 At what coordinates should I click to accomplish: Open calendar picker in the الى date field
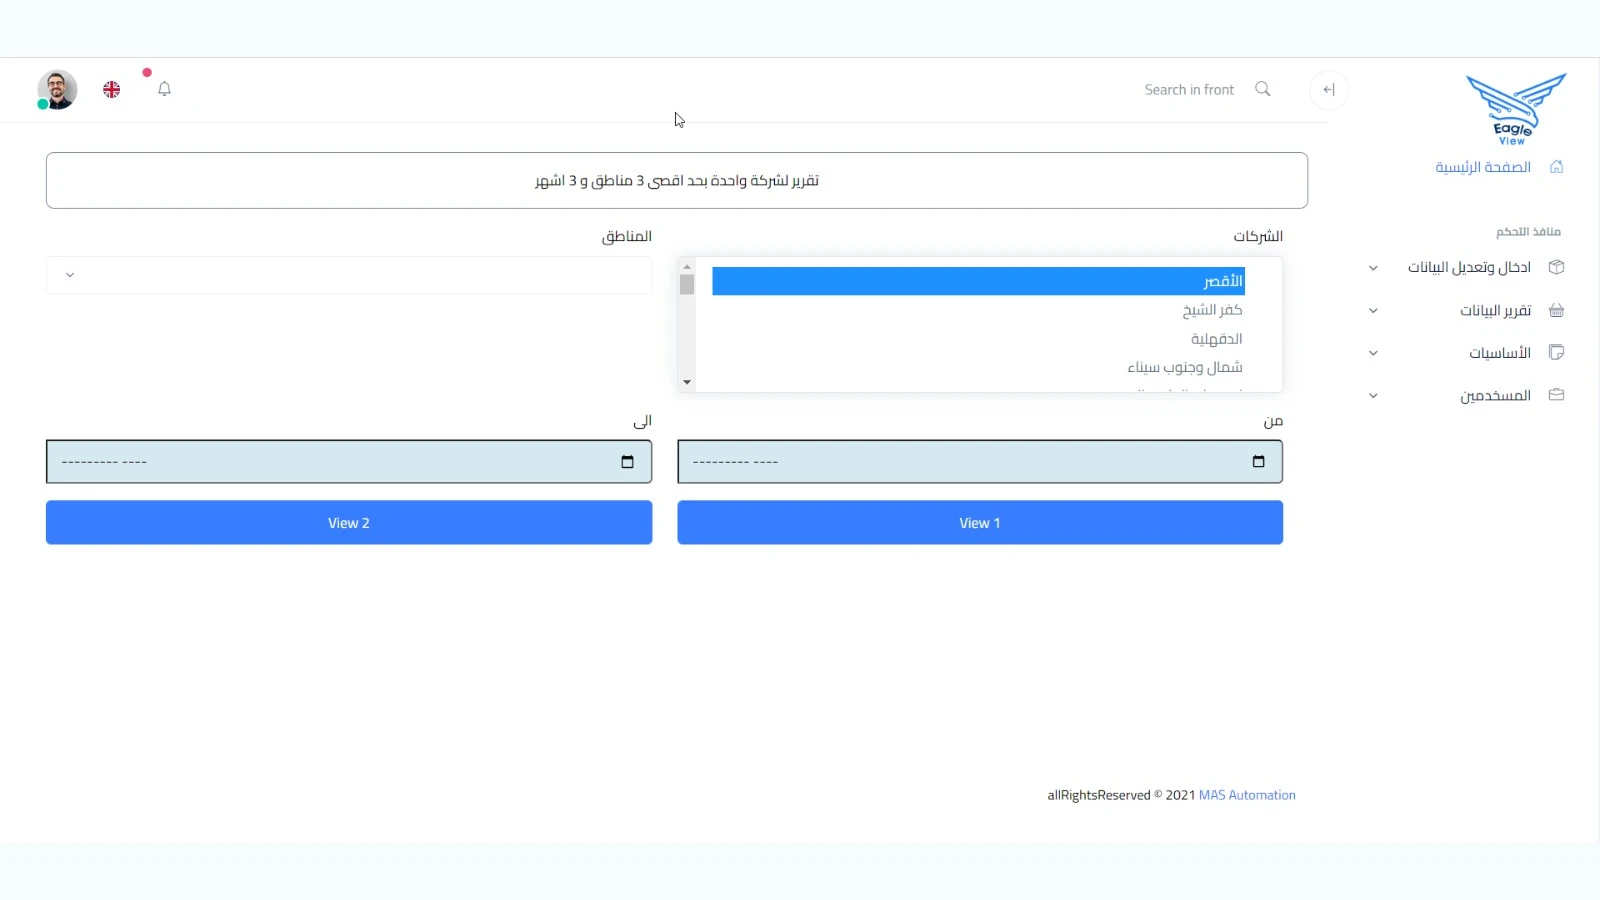pyautogui.click(x=627, y=462)
